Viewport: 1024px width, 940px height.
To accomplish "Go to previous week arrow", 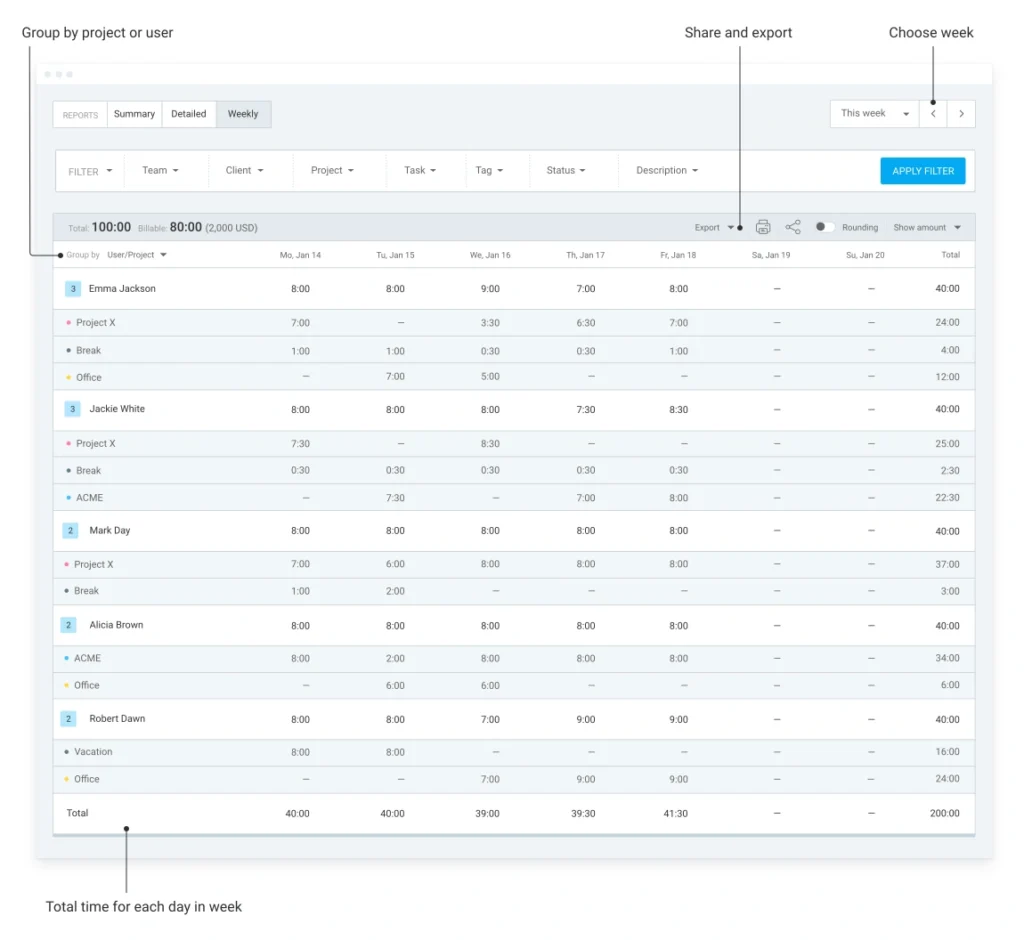I will tap(933, 114).
